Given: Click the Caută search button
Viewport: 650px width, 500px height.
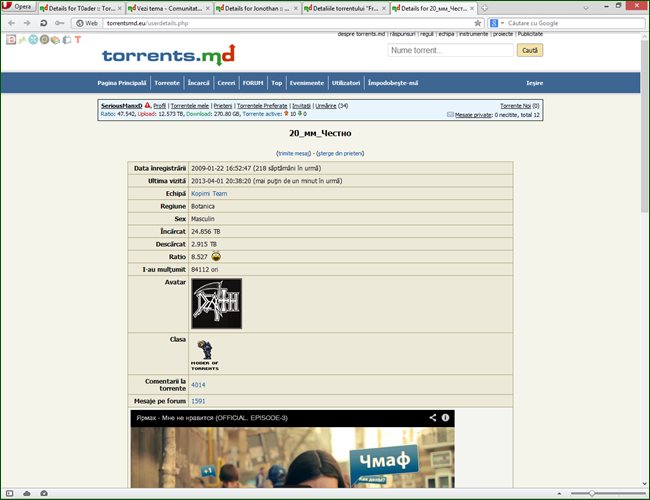Looking at the screenshot, I should click(x=530, y=50).
